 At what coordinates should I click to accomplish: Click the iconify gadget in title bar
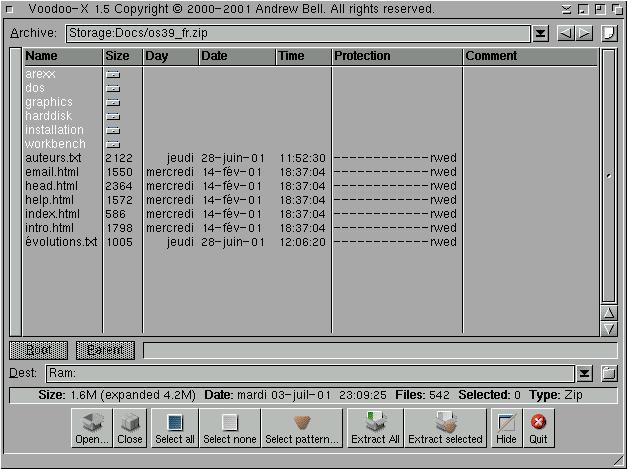pyautogui.click(x=583, y=10)
